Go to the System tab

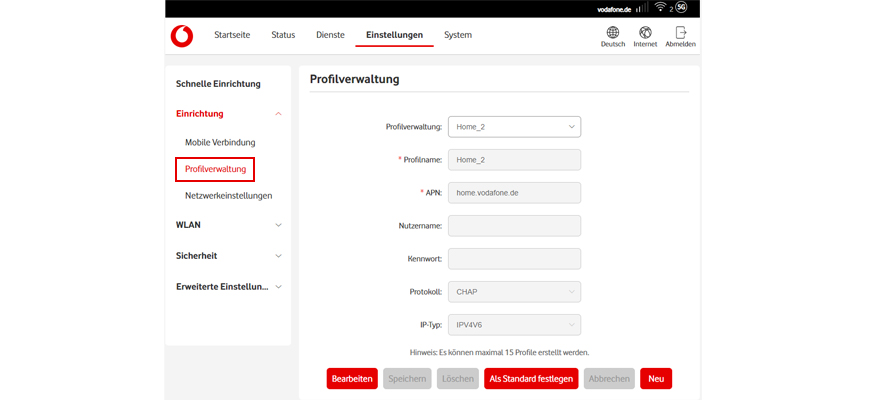point(458,35)
